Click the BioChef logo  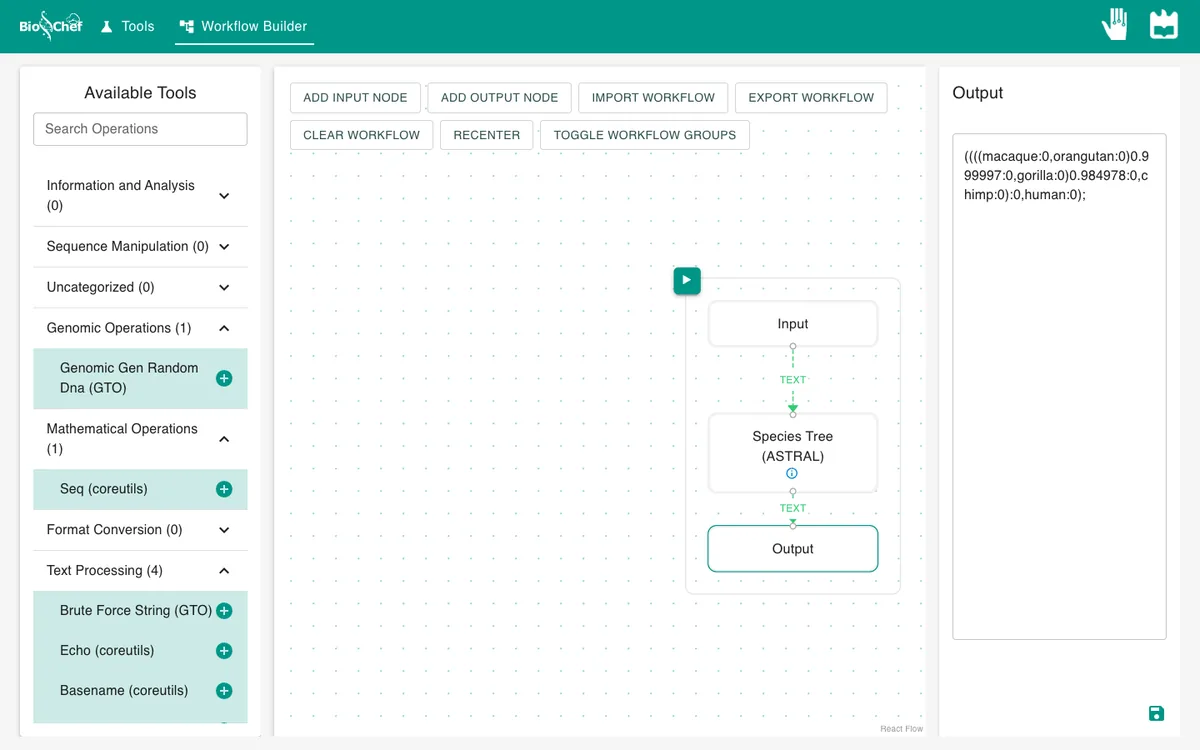(51, 26)
